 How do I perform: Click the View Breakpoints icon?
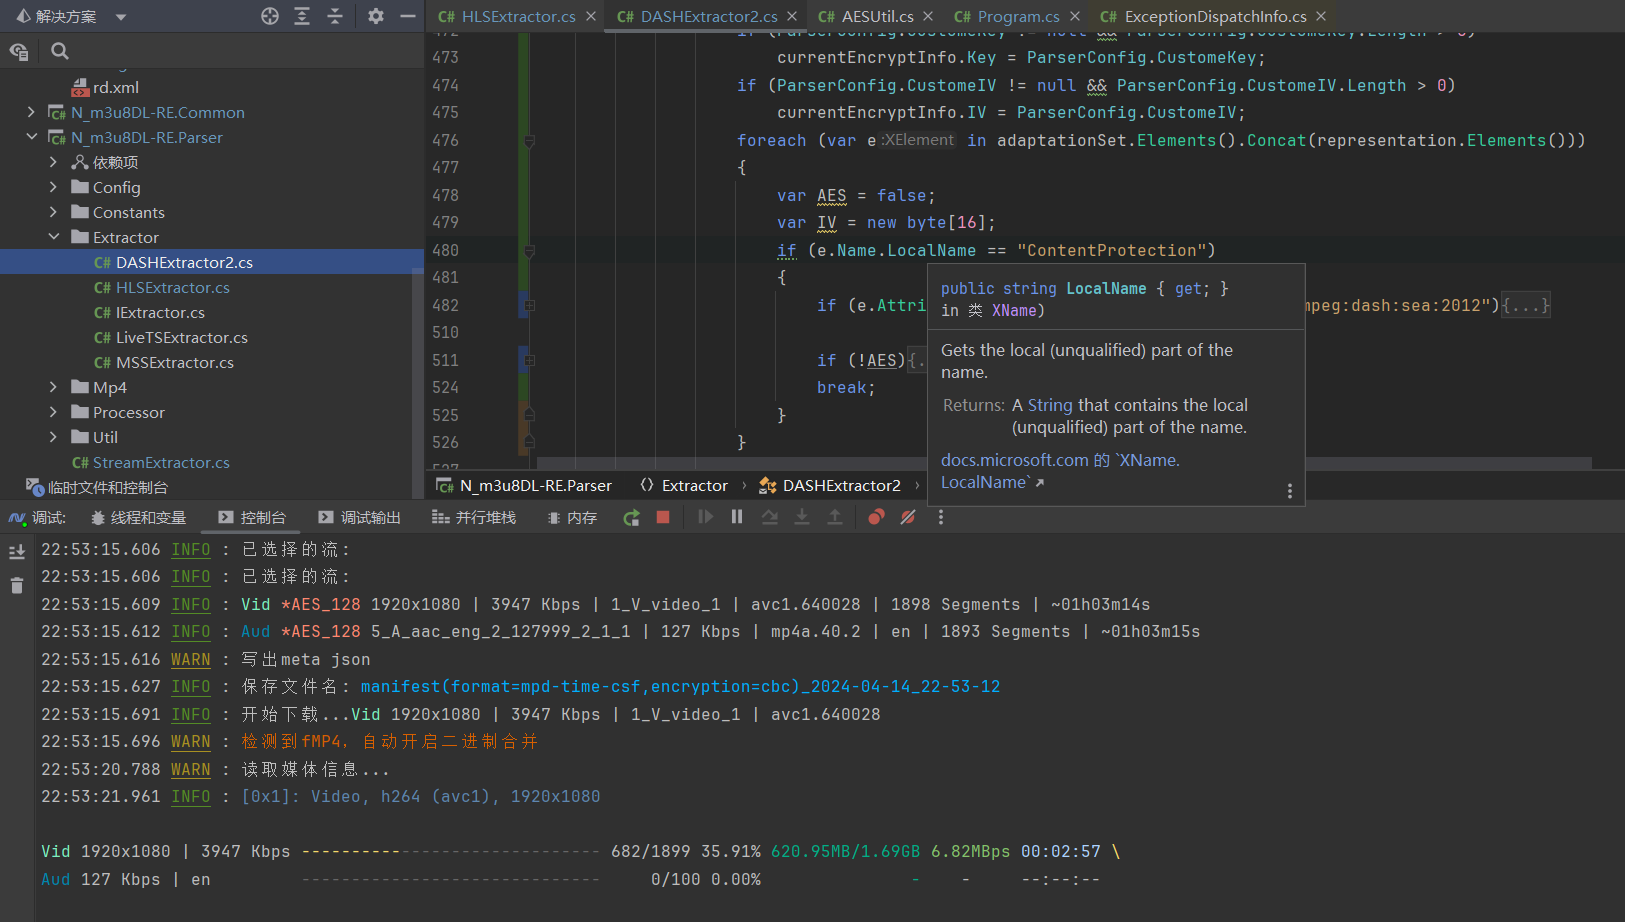(876, 517)
